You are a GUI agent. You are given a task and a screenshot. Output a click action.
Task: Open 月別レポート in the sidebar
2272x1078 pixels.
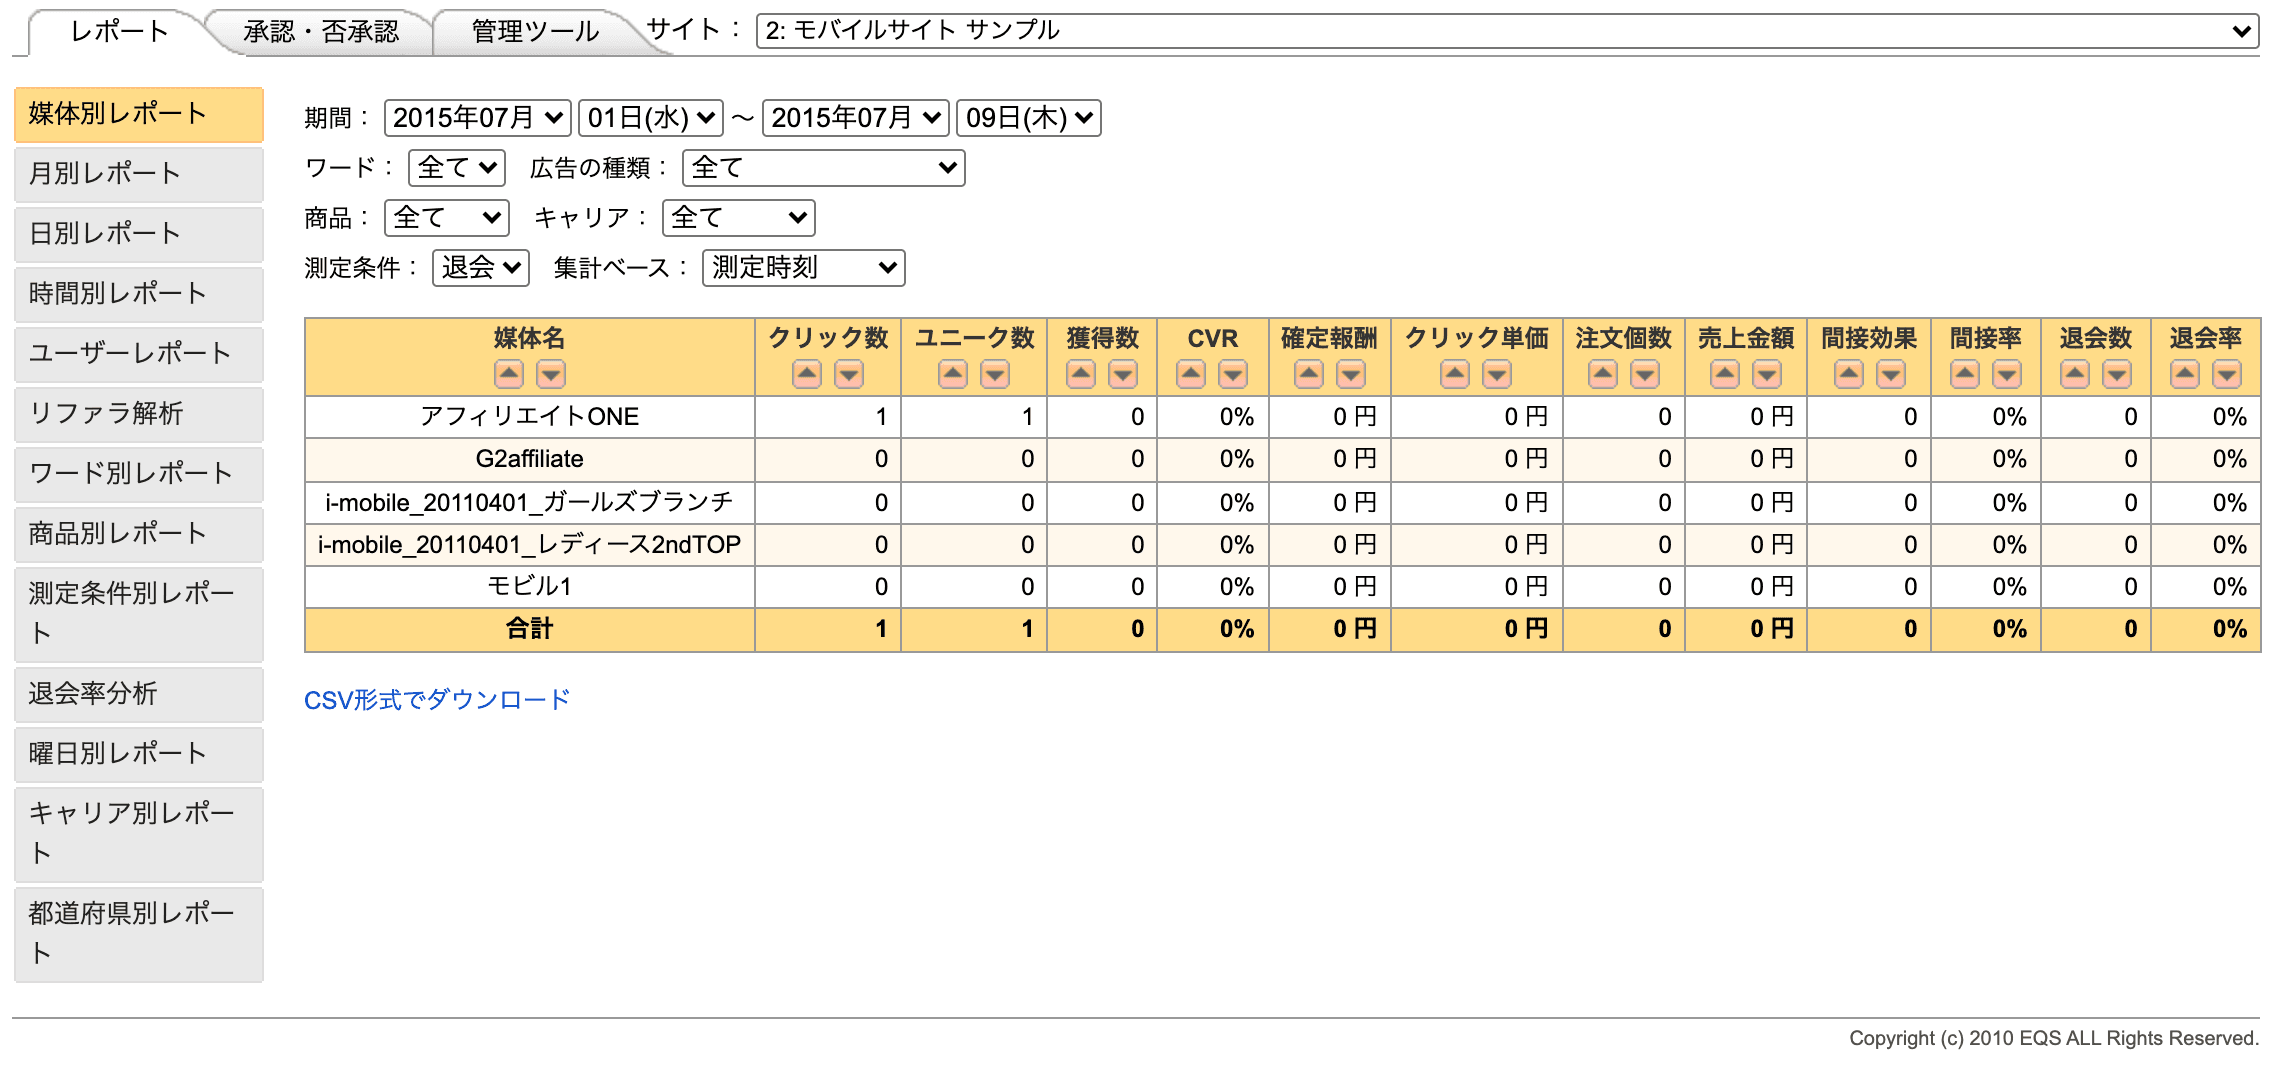click(139, 174)
